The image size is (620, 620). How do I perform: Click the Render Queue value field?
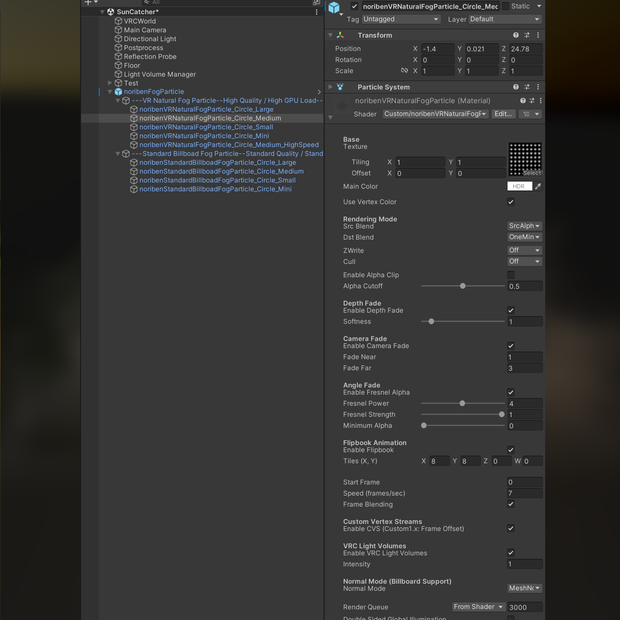pos(525,607)
